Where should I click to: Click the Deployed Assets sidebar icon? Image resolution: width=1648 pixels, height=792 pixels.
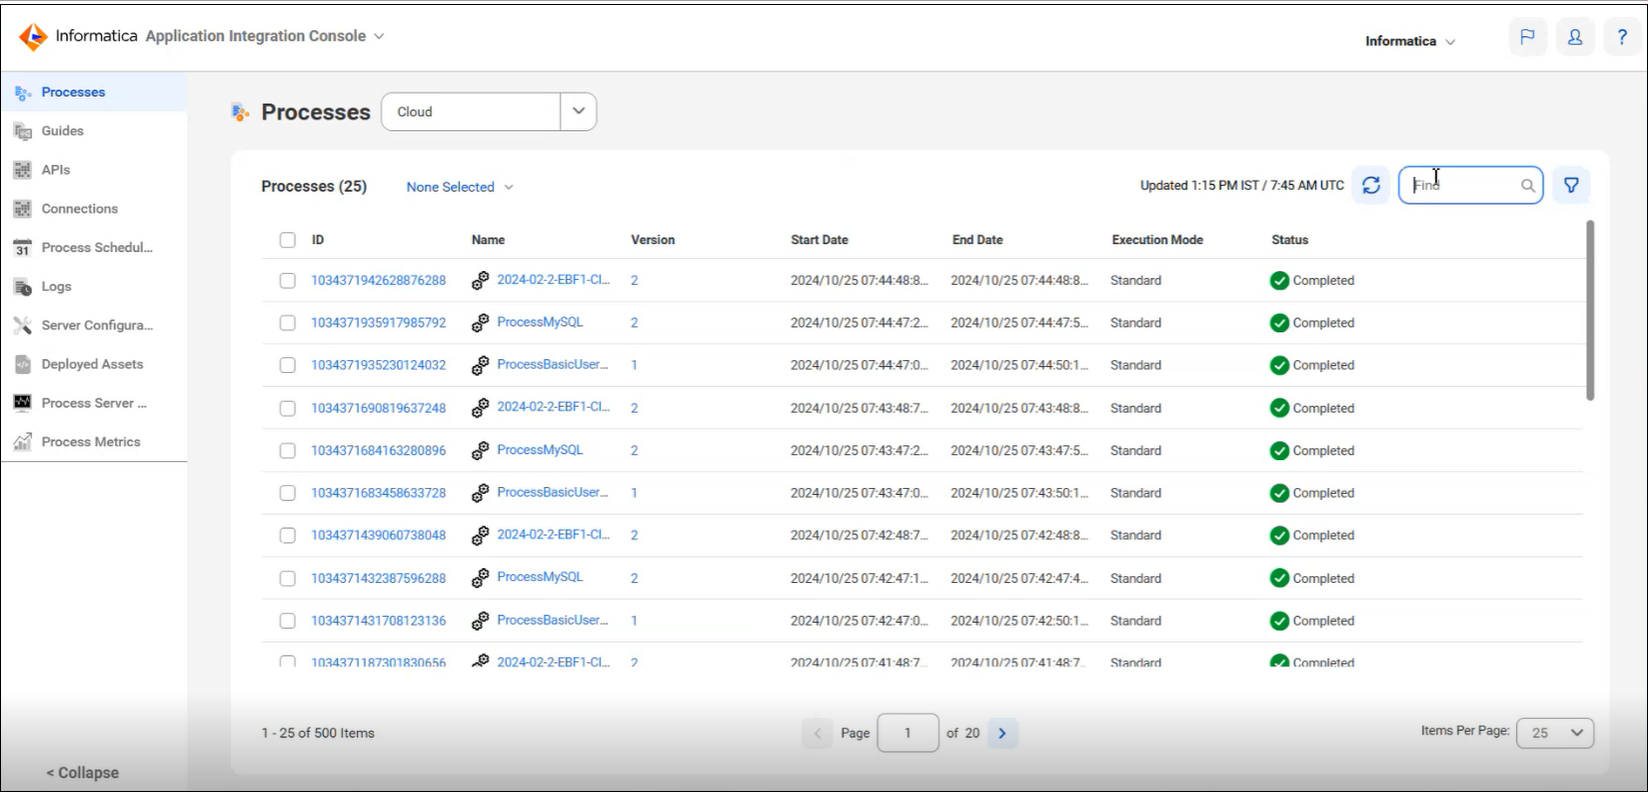(x=23, y=365)
